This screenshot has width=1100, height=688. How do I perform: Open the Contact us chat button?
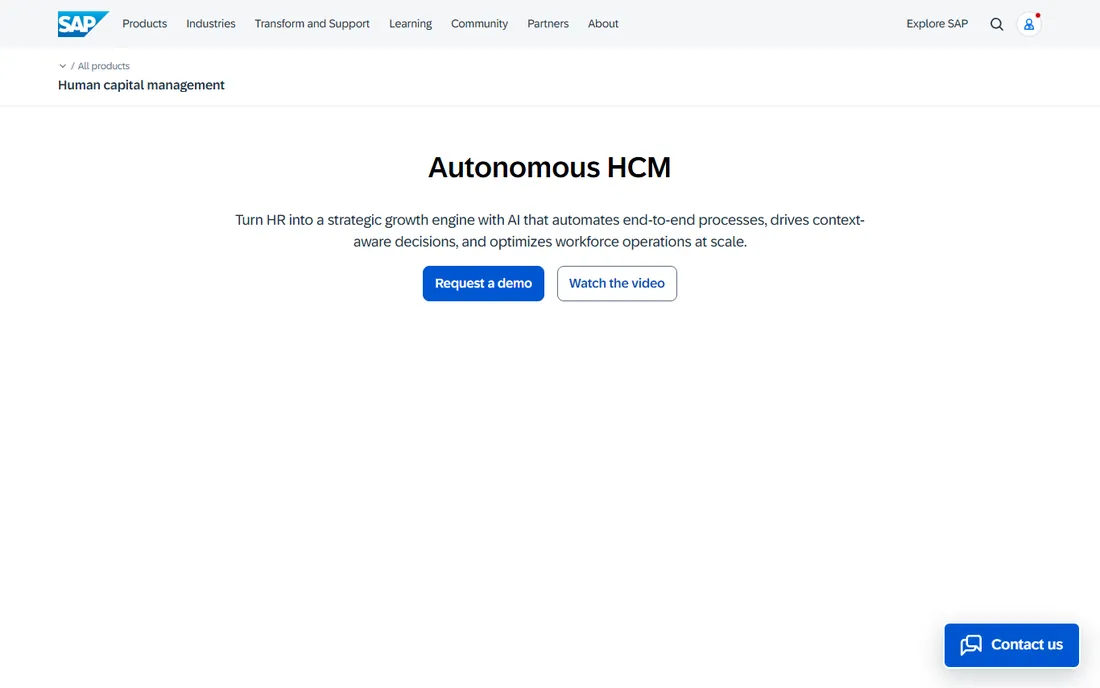pos(1011,645)
